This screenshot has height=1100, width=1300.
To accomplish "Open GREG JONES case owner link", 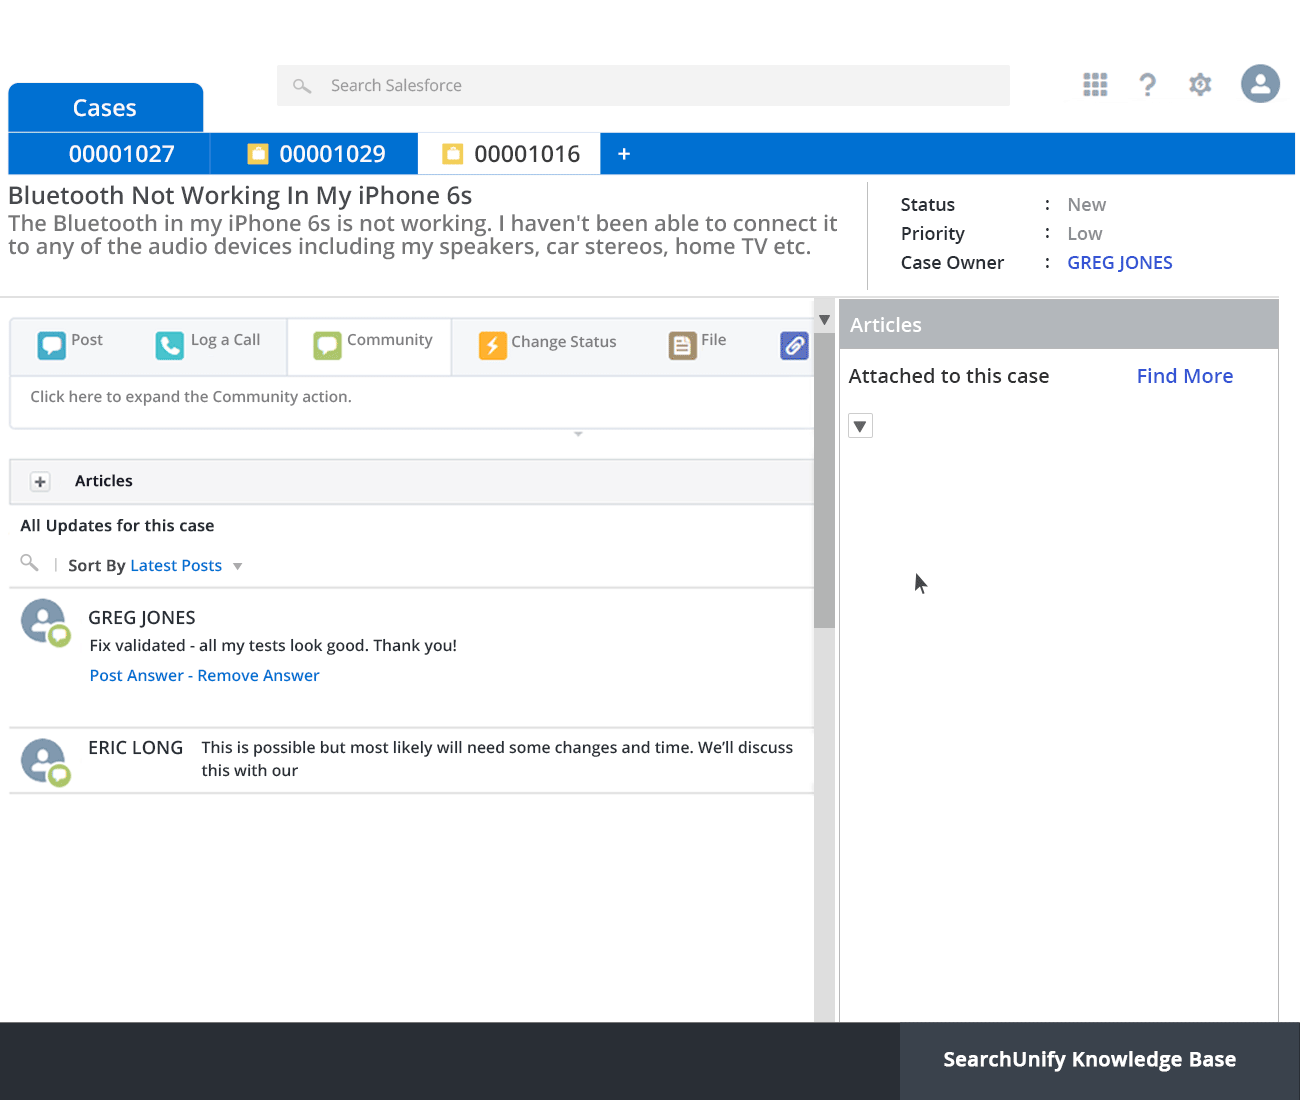I will (x=1120, y=263).
